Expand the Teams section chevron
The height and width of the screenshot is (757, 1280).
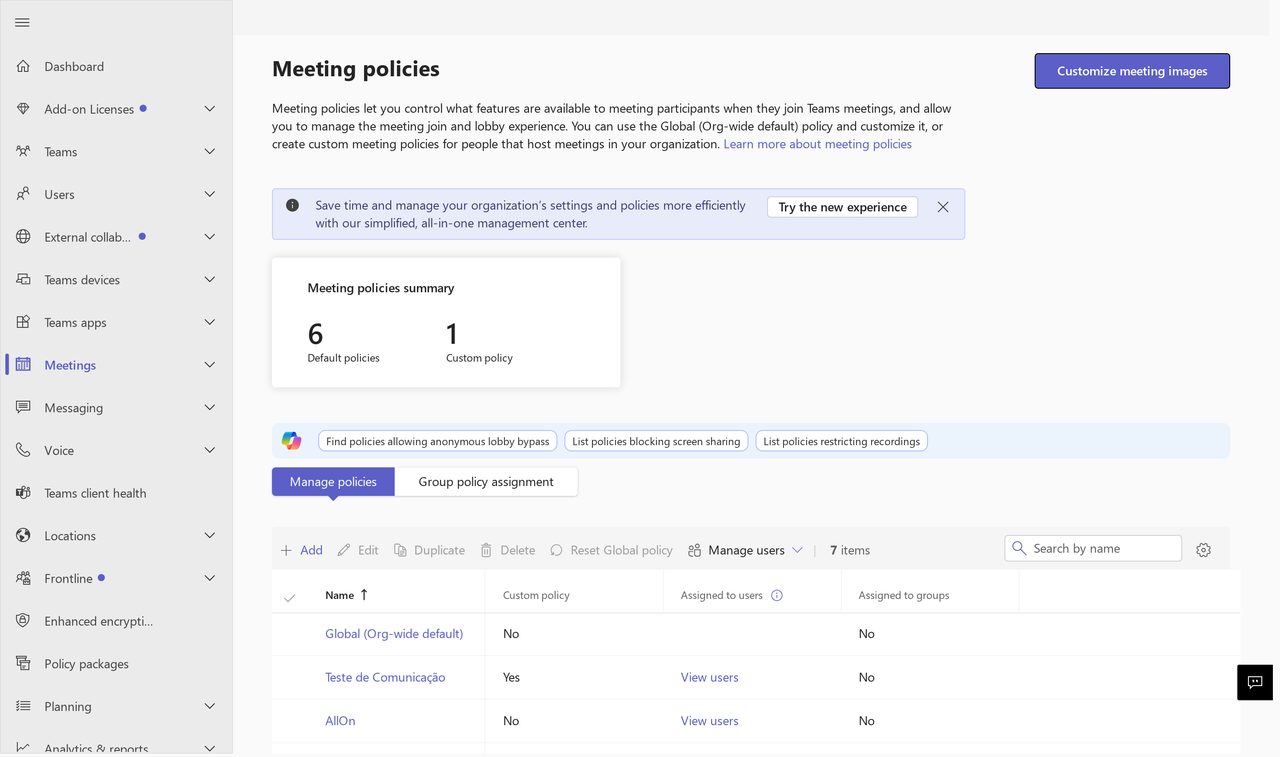[210, 152]
